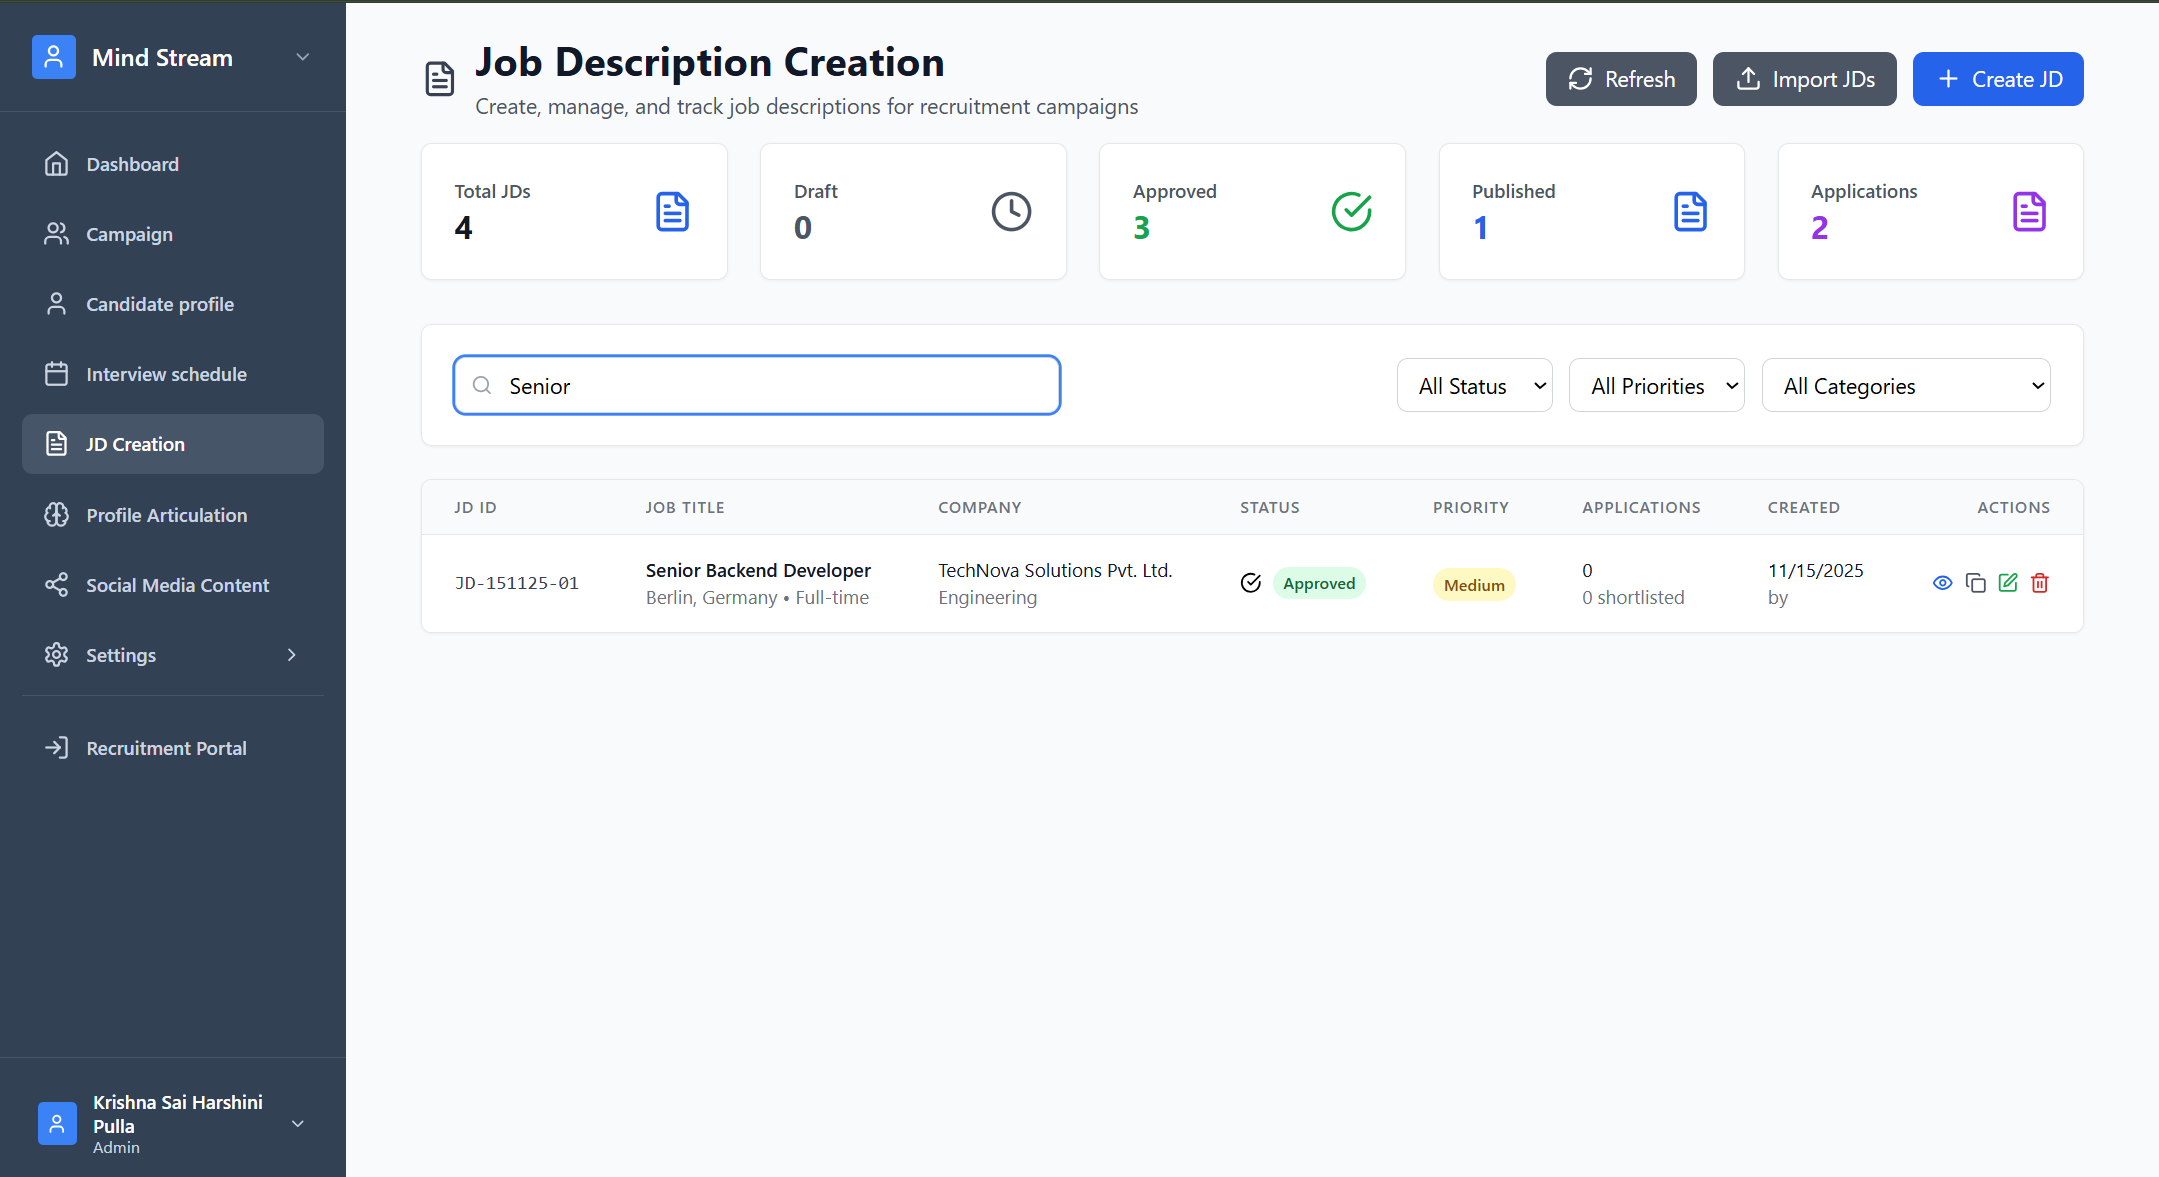Screen dimensions: 2159x1177
Task: Open the All Status dropdown
Action: click(1474, 386)
